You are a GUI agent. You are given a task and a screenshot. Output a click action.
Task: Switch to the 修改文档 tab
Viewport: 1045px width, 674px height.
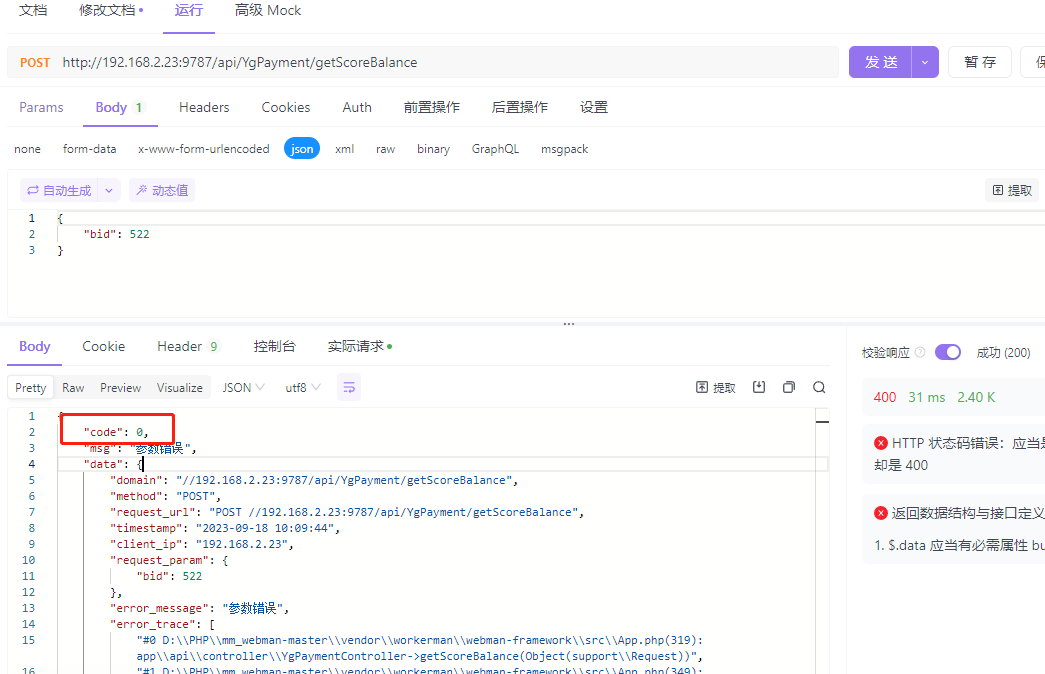[x=111, y=10]
